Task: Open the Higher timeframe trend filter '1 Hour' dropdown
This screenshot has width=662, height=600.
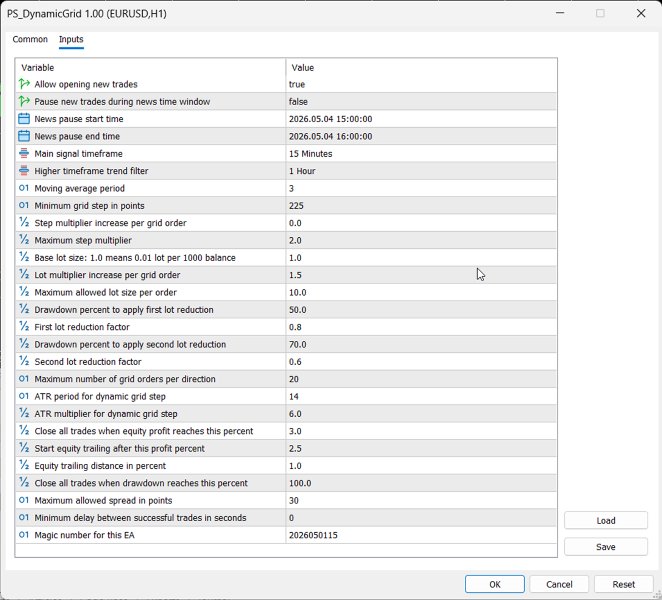Action: 302,171
